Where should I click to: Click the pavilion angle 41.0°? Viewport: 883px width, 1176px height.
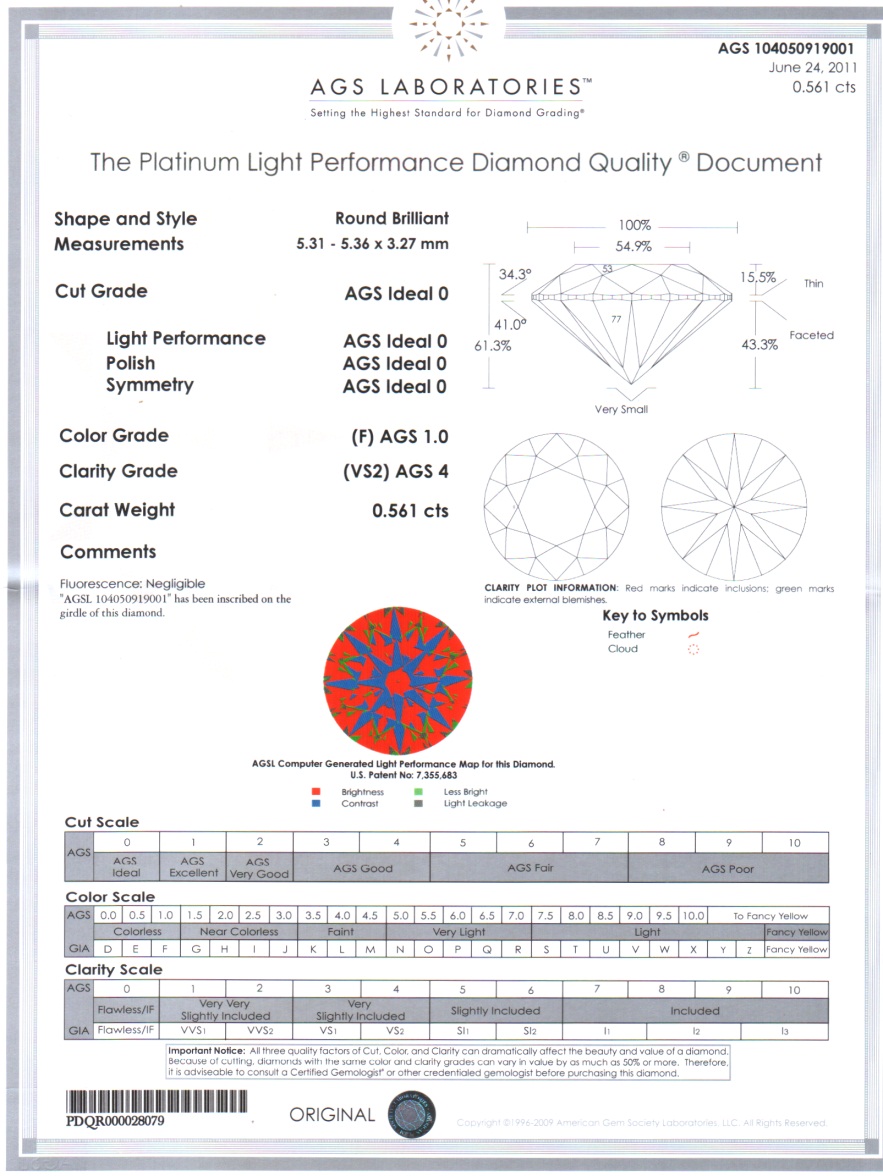pyautogui.click(x=510, y=325)
